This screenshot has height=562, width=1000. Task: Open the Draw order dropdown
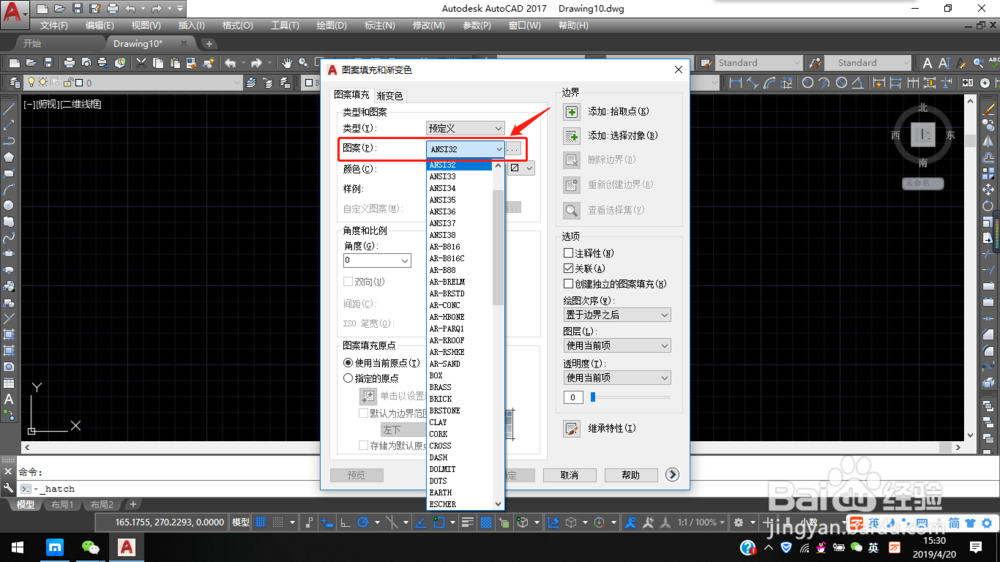[x=617, y=315]
